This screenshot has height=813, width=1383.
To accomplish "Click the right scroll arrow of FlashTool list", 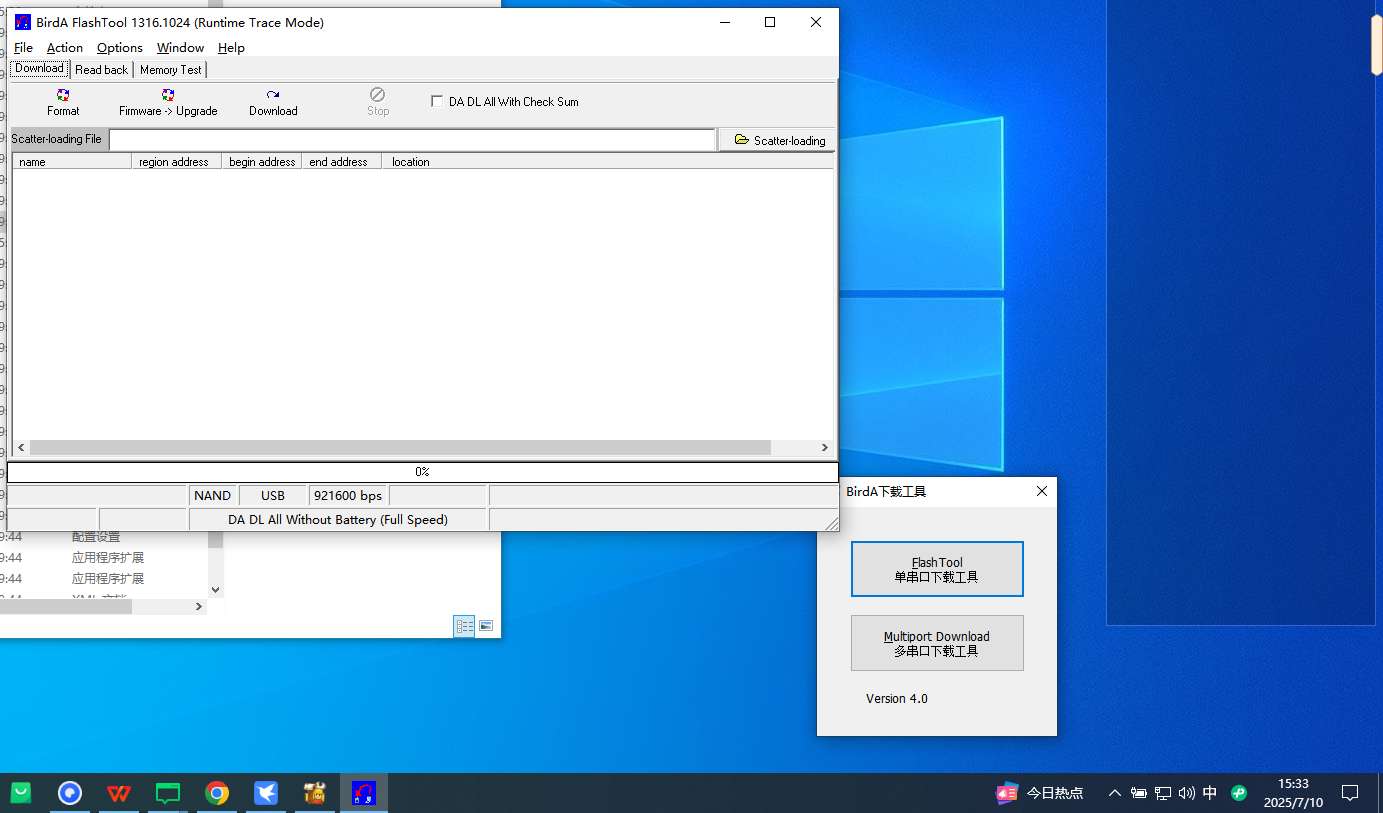I will tap(825, 448).
